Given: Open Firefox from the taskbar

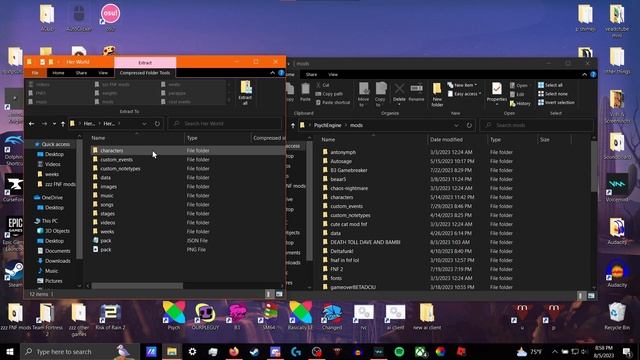Looking at the screenshot, I should tap(234, 351).
